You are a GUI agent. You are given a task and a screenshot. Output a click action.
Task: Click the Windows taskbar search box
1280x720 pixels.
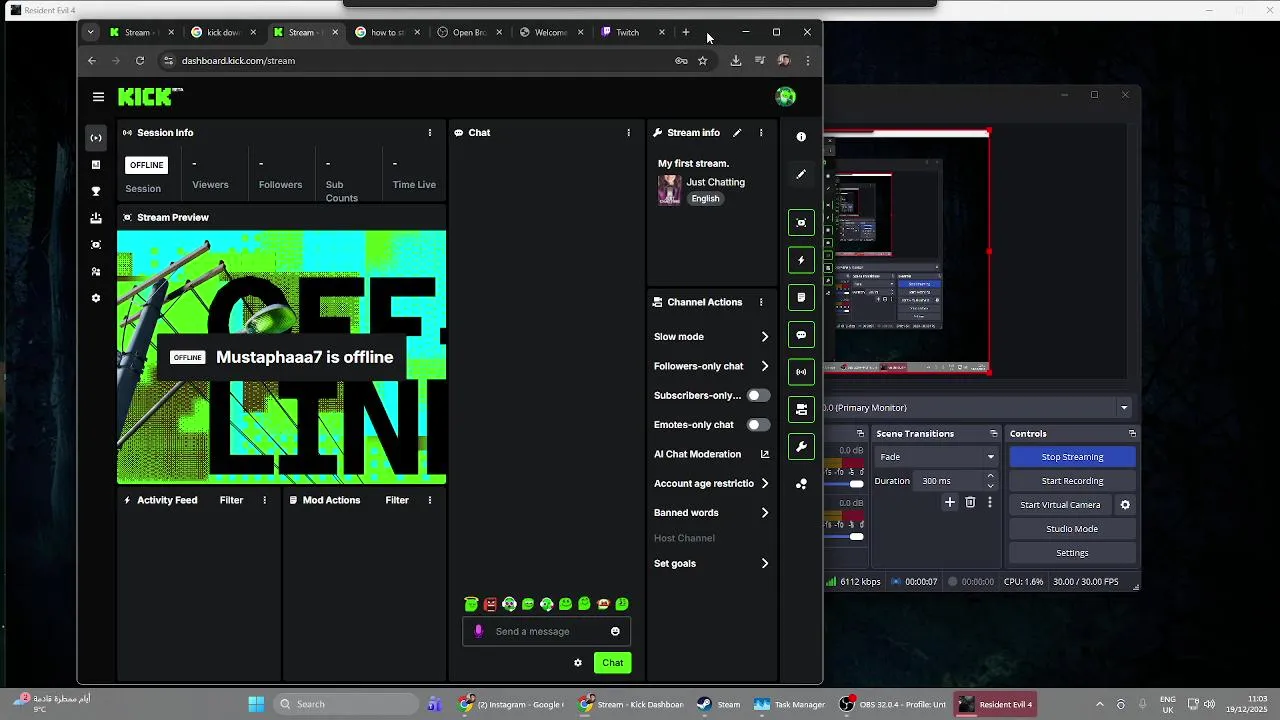click(345, 704)
